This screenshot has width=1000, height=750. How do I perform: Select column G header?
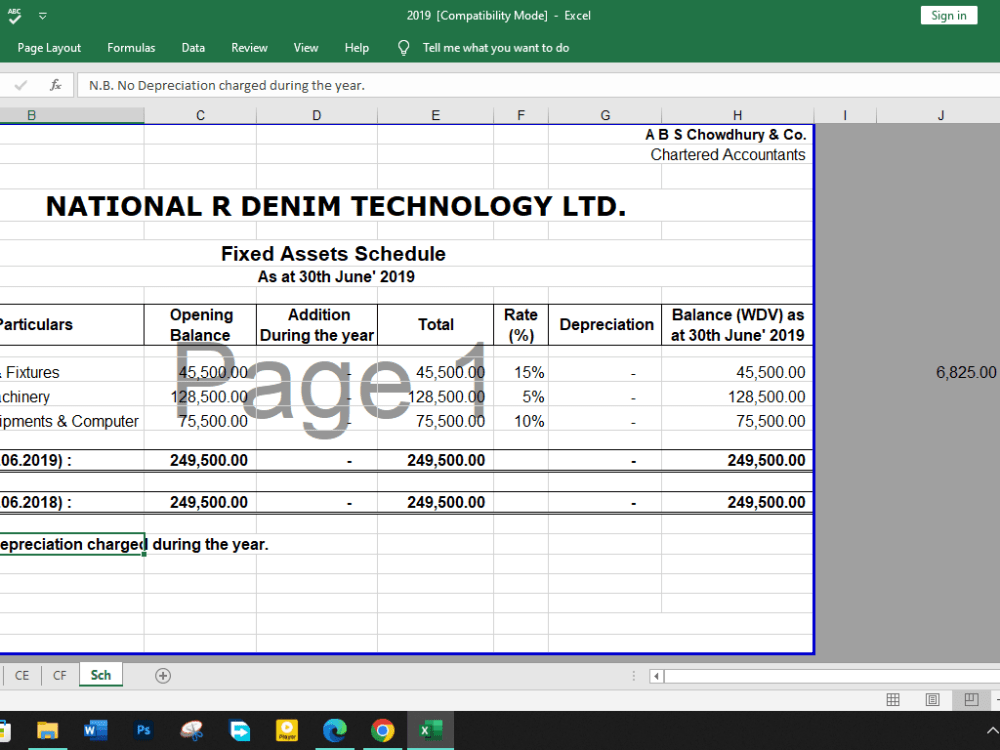click(605, 115)
